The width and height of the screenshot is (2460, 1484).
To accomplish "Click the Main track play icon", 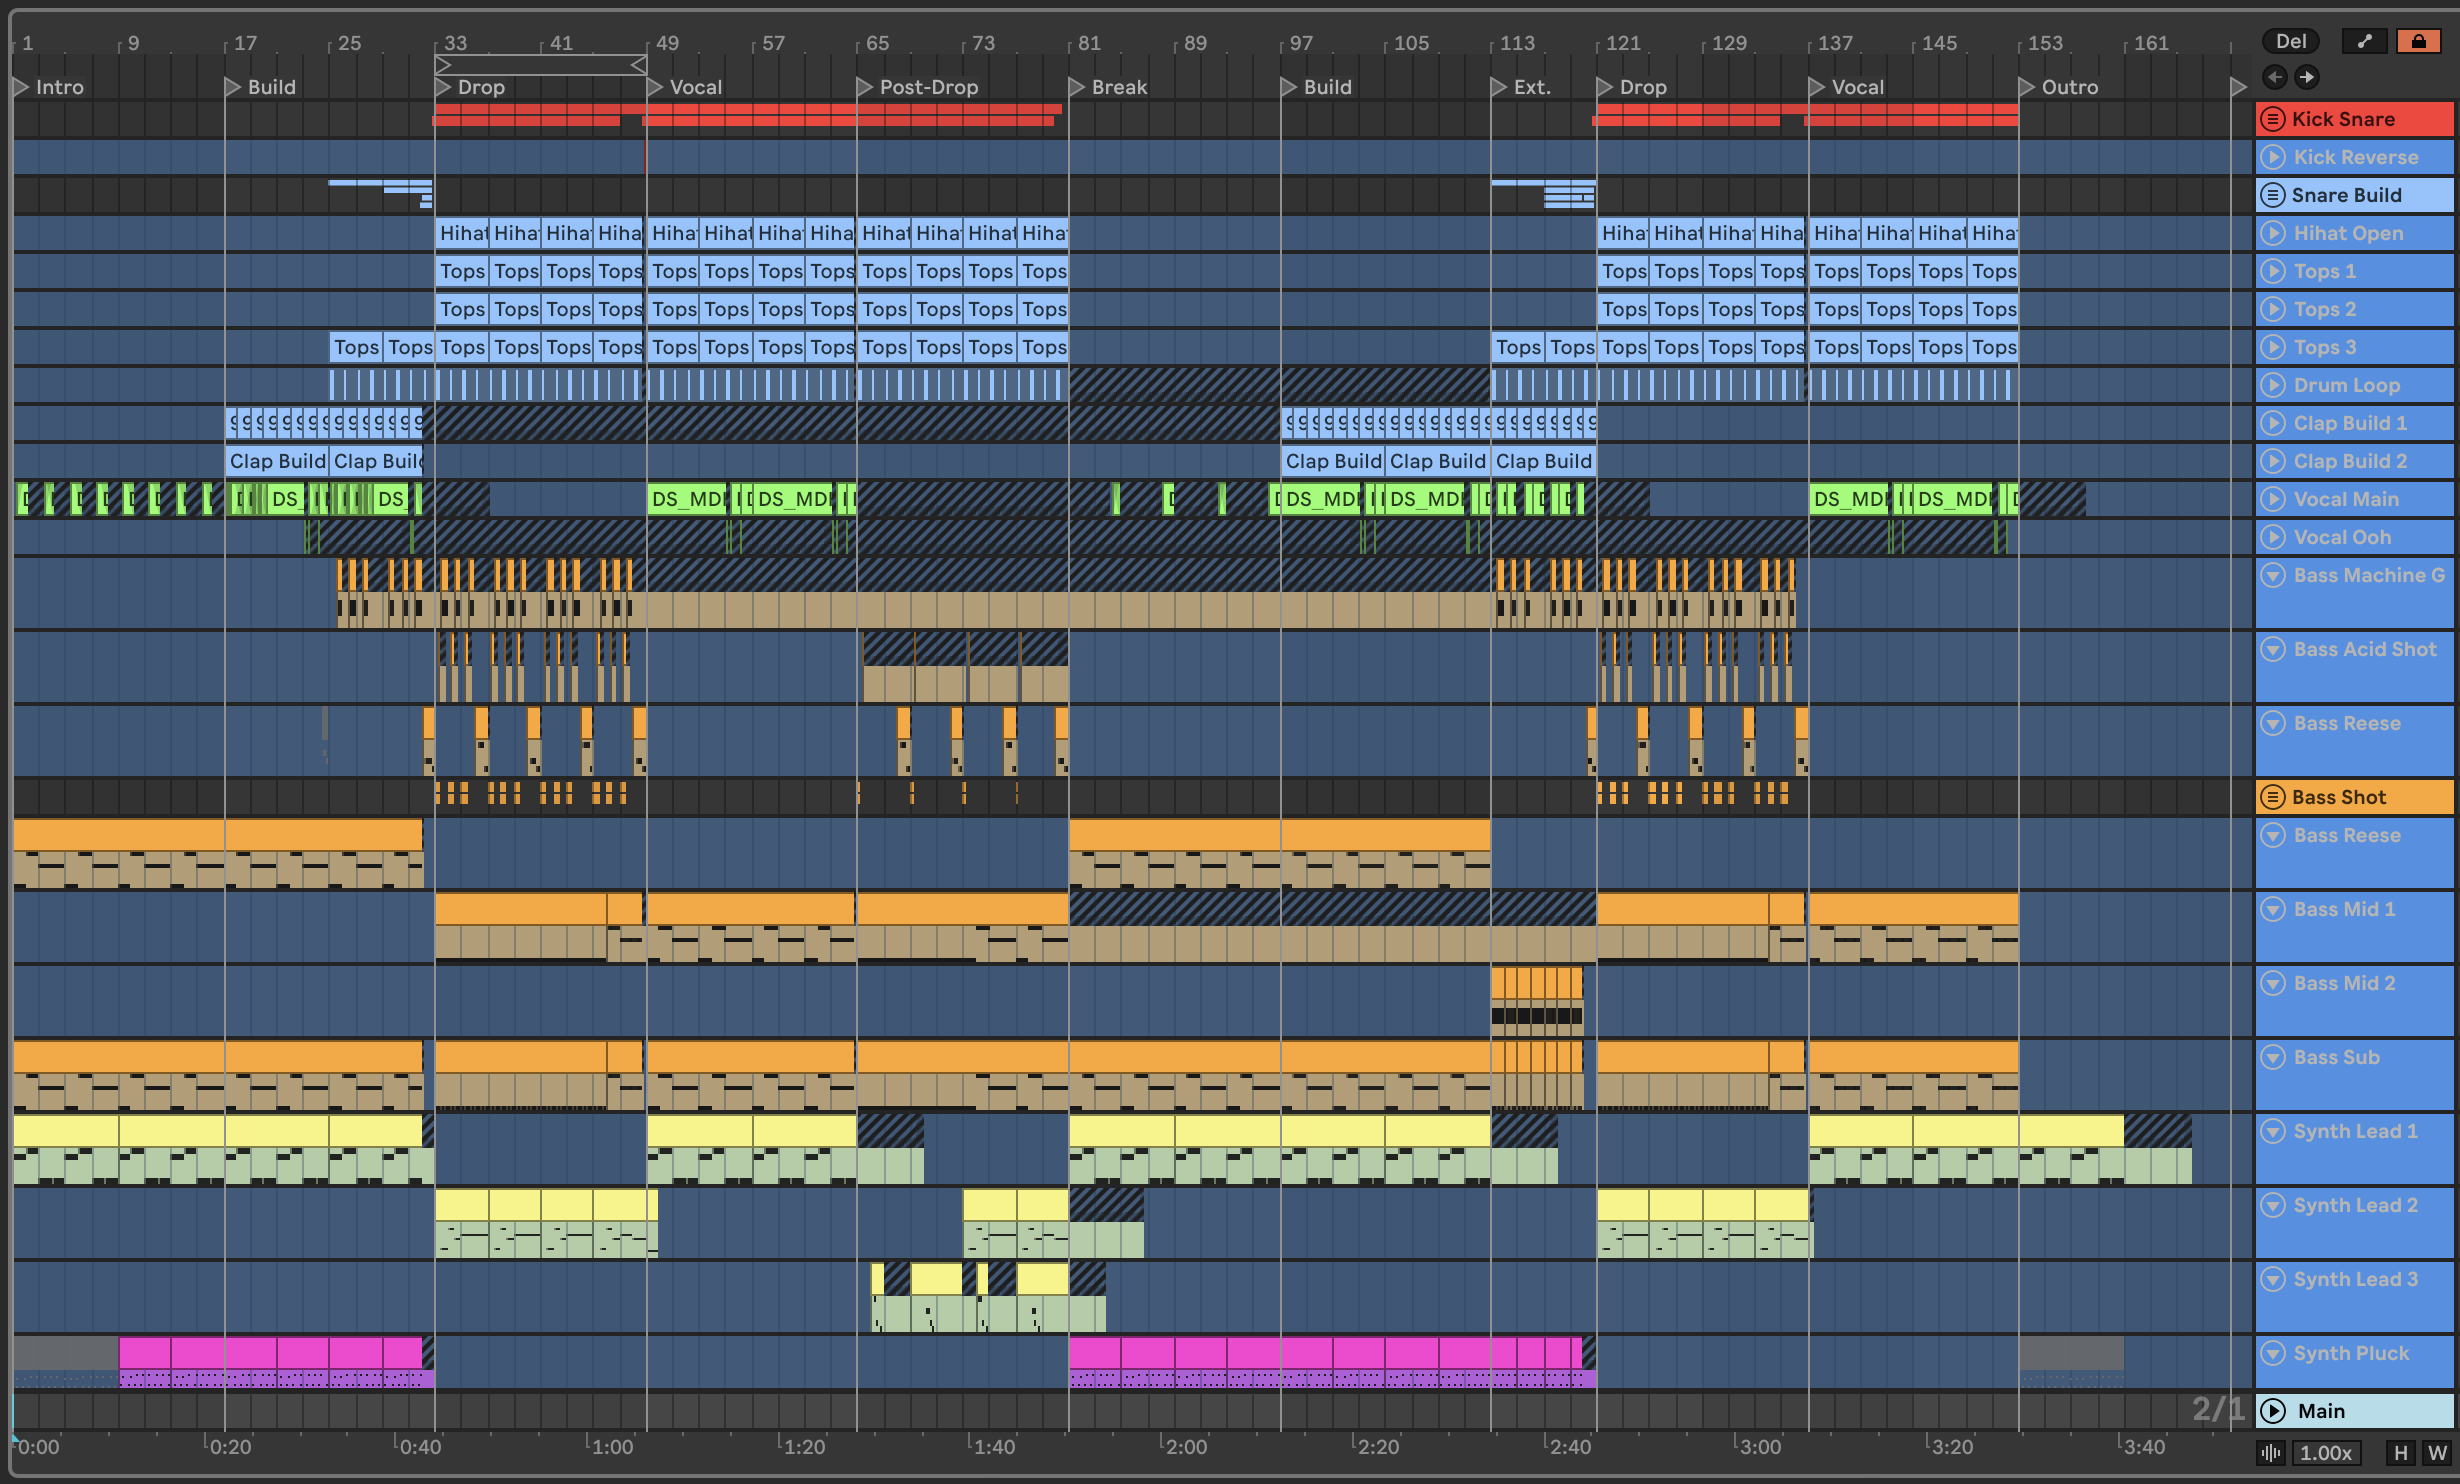I will [2273, 1411].
